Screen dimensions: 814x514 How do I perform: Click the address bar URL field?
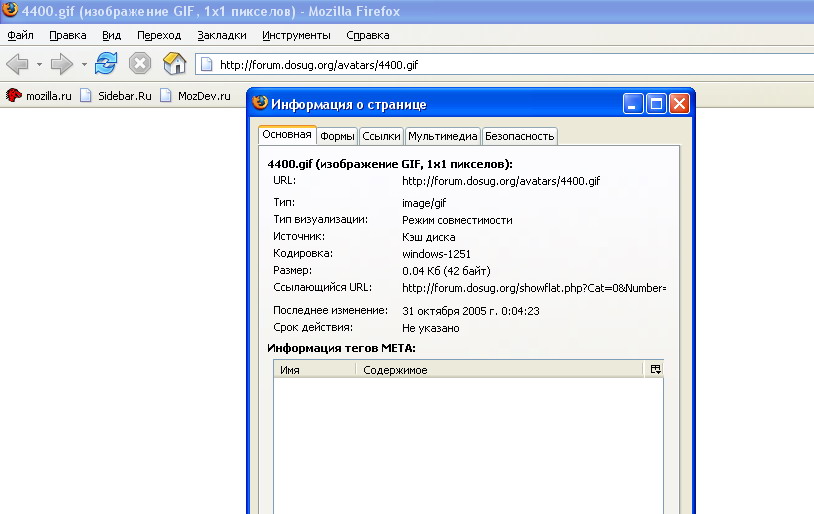click(500, 65)
